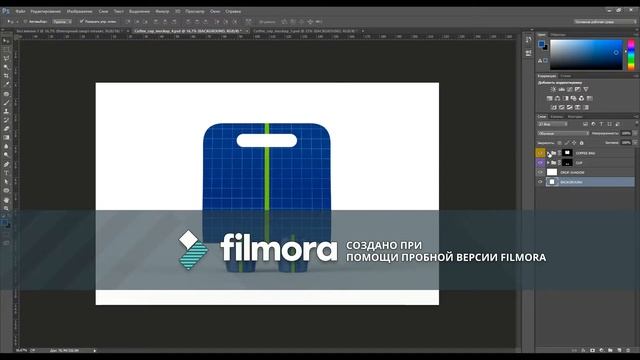Screen dimensions: 640x360
Task: Select the Magic Wand tool
Action: (x=6, y=67)
